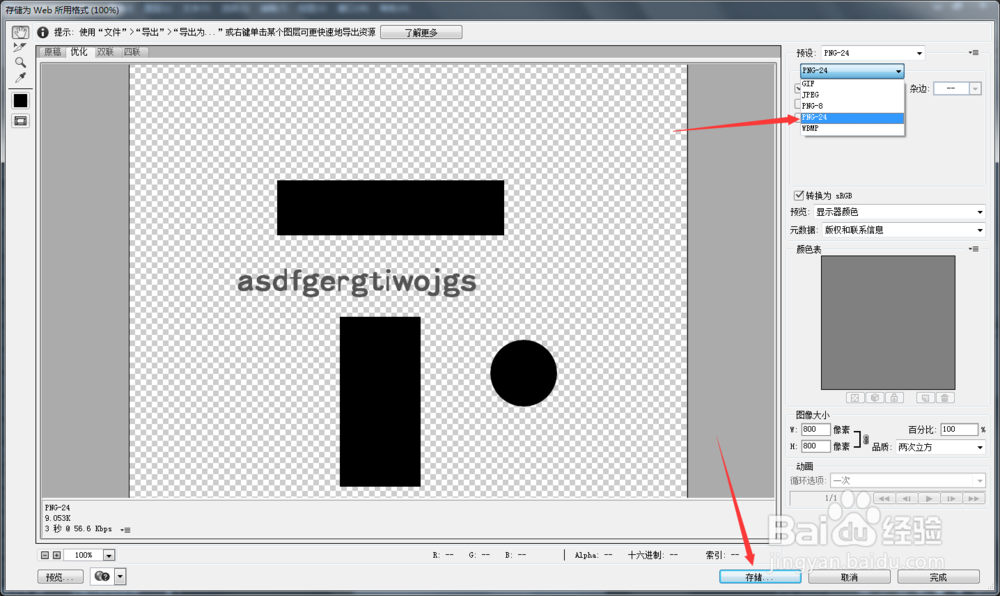This screenshot has width=1000, height=596.
Task: Open 品质 两次立方 dropdown
Action: pyautogui.click(x=940, y=447)
